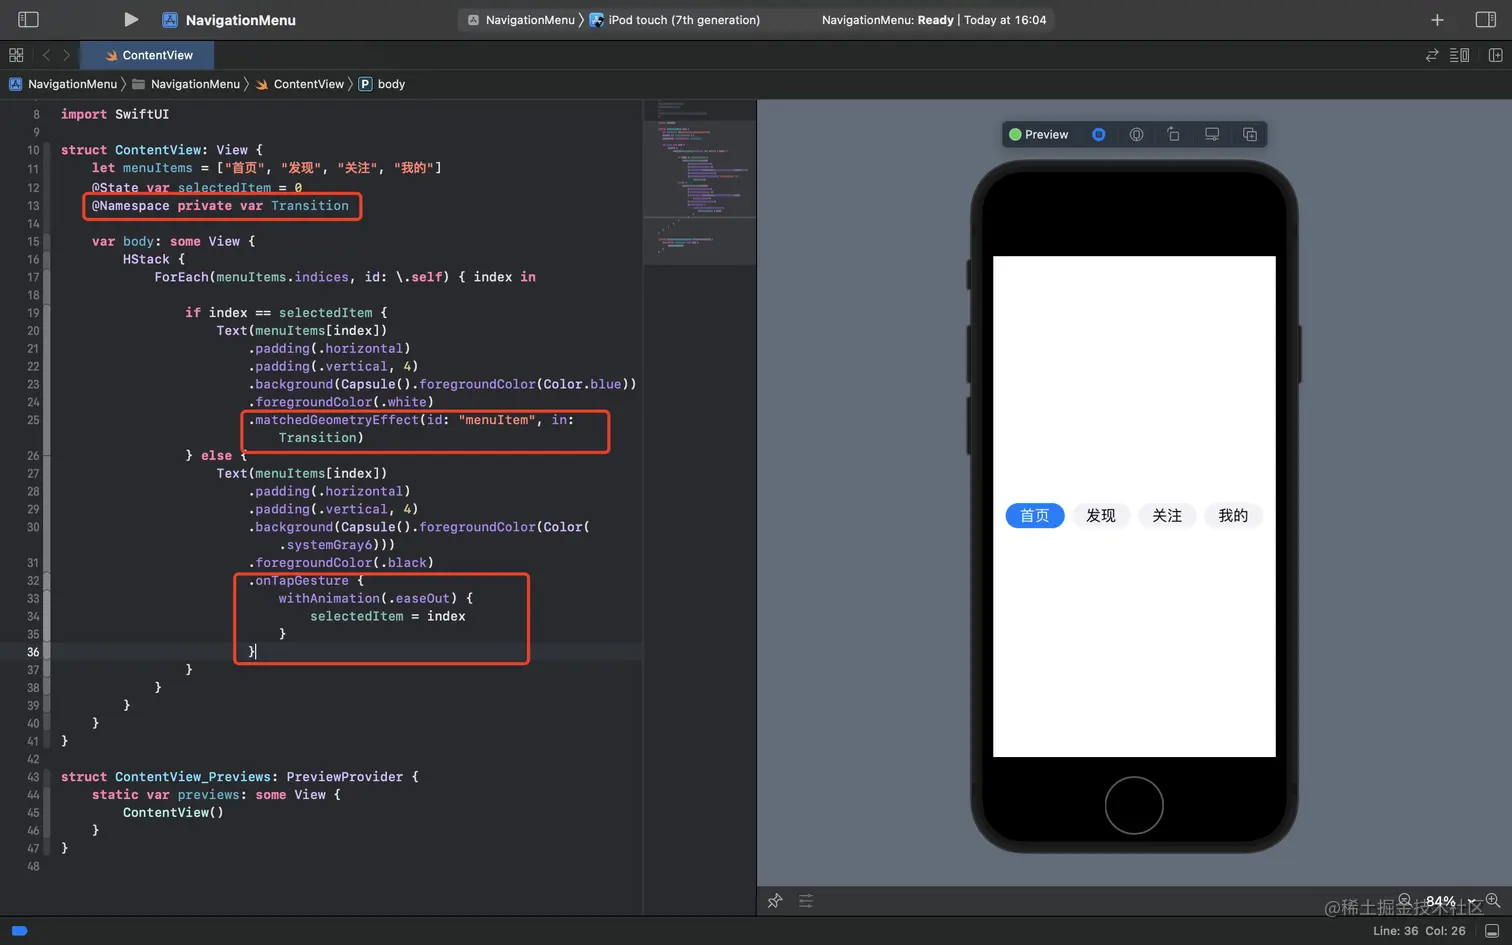Click struct ContentView_Previews declaration
Viewport: 1512px width, 945px height.
(239, 777)
